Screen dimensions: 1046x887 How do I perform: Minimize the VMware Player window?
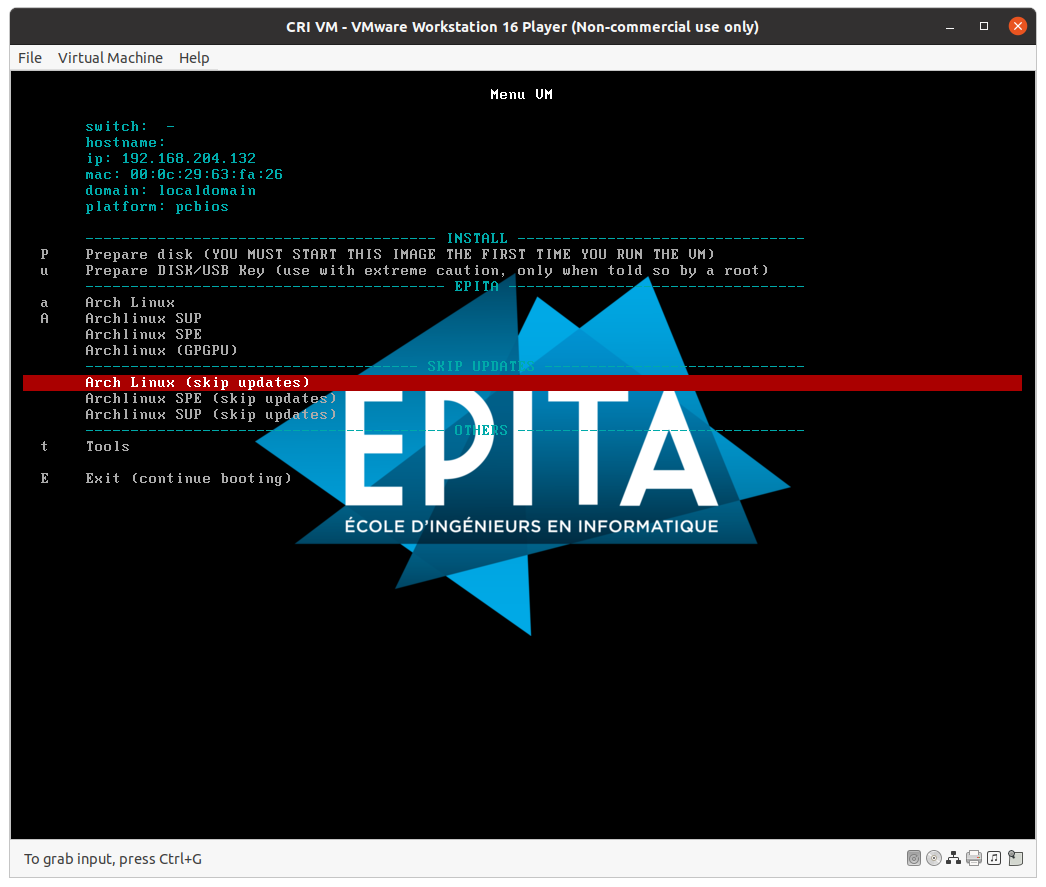point(950,27)
